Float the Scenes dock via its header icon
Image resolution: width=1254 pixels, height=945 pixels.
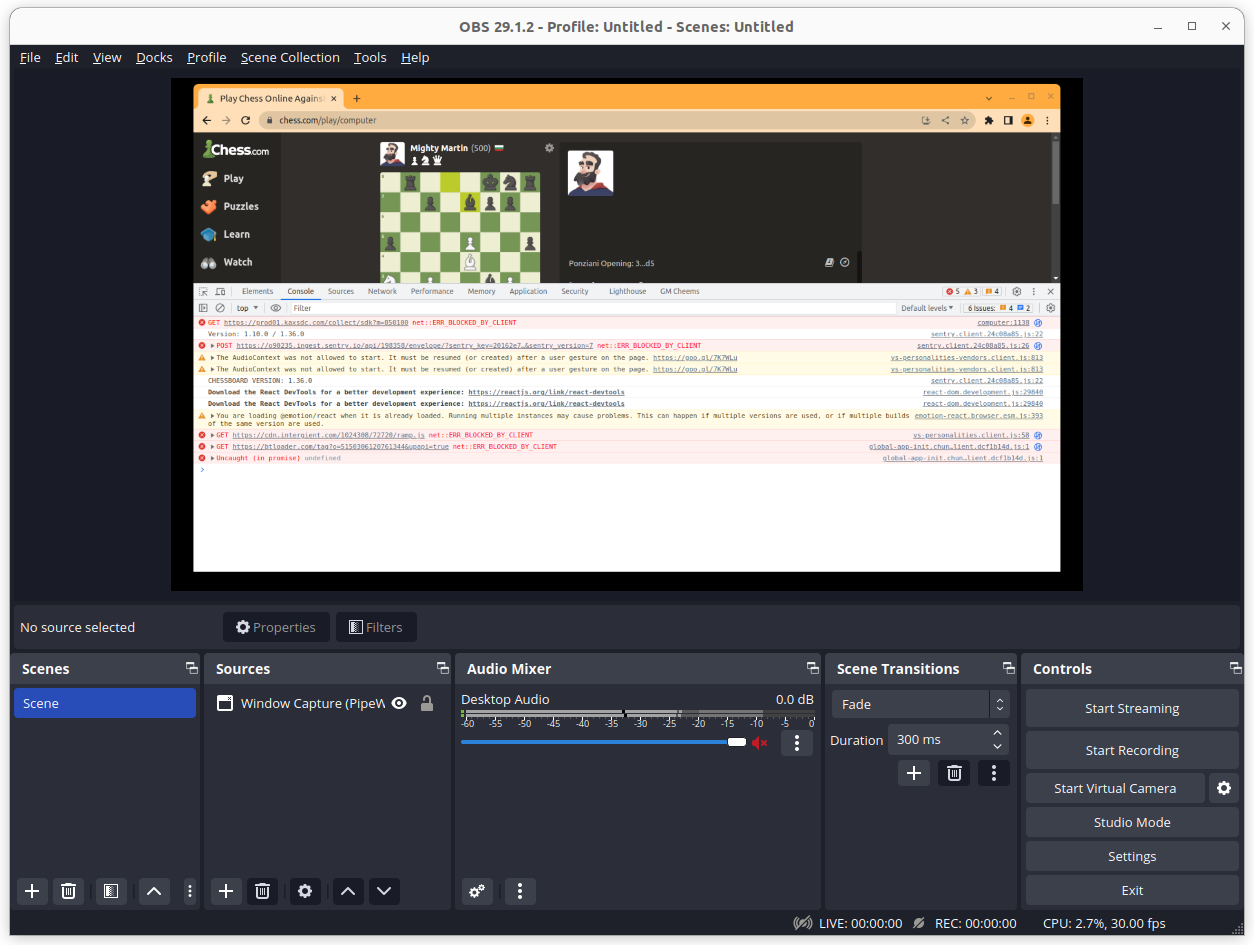[x=191, y=668]
